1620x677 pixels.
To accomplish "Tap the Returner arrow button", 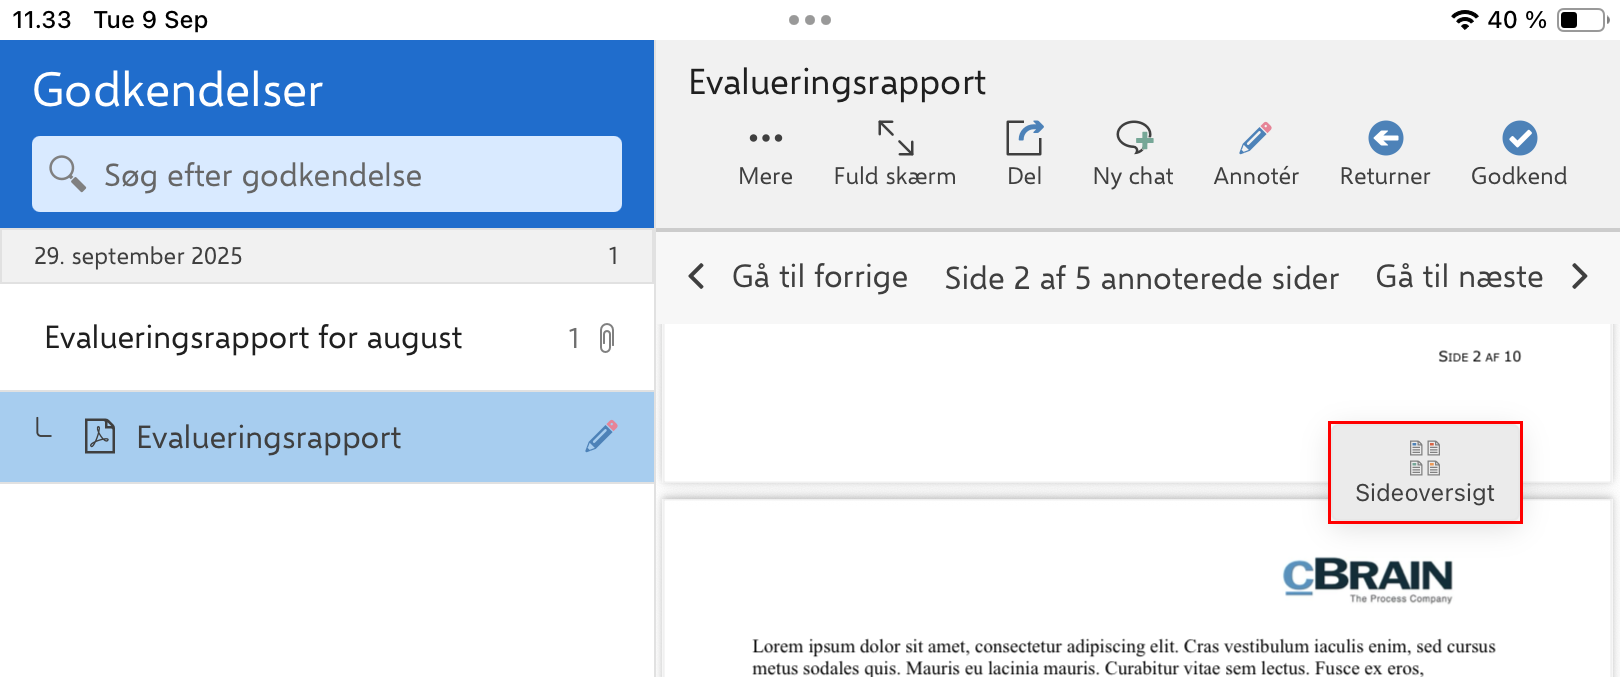I will (x=1385, y=156).
